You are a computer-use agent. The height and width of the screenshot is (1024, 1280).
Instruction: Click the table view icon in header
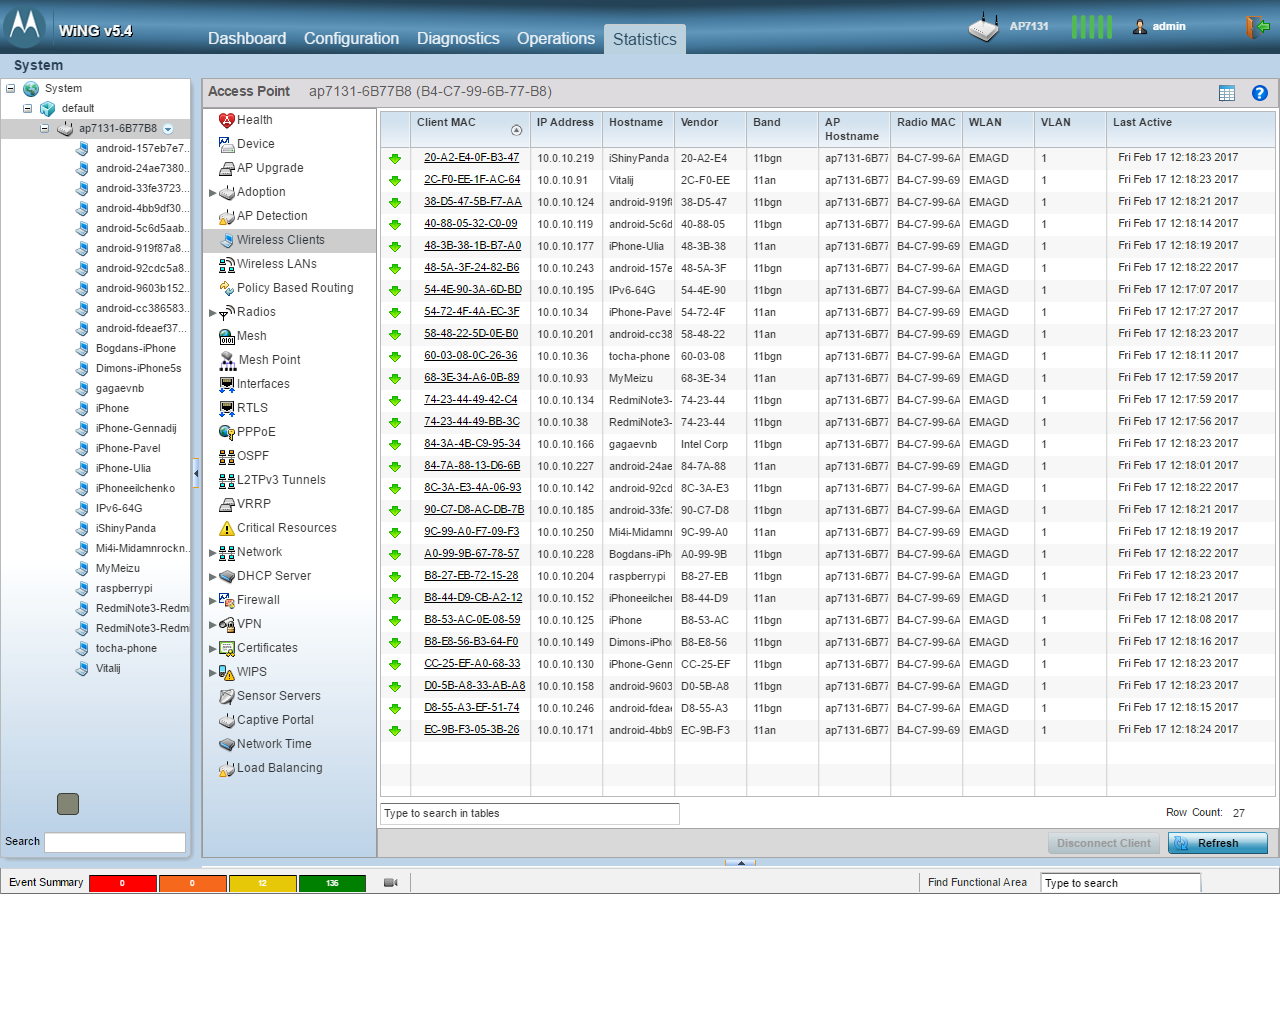tap(1227, 93)
